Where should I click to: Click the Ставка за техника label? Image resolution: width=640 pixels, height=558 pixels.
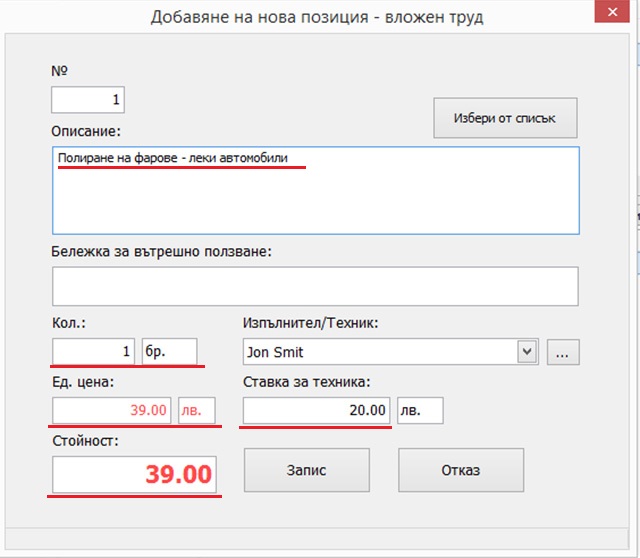click(x=307, y=382)
